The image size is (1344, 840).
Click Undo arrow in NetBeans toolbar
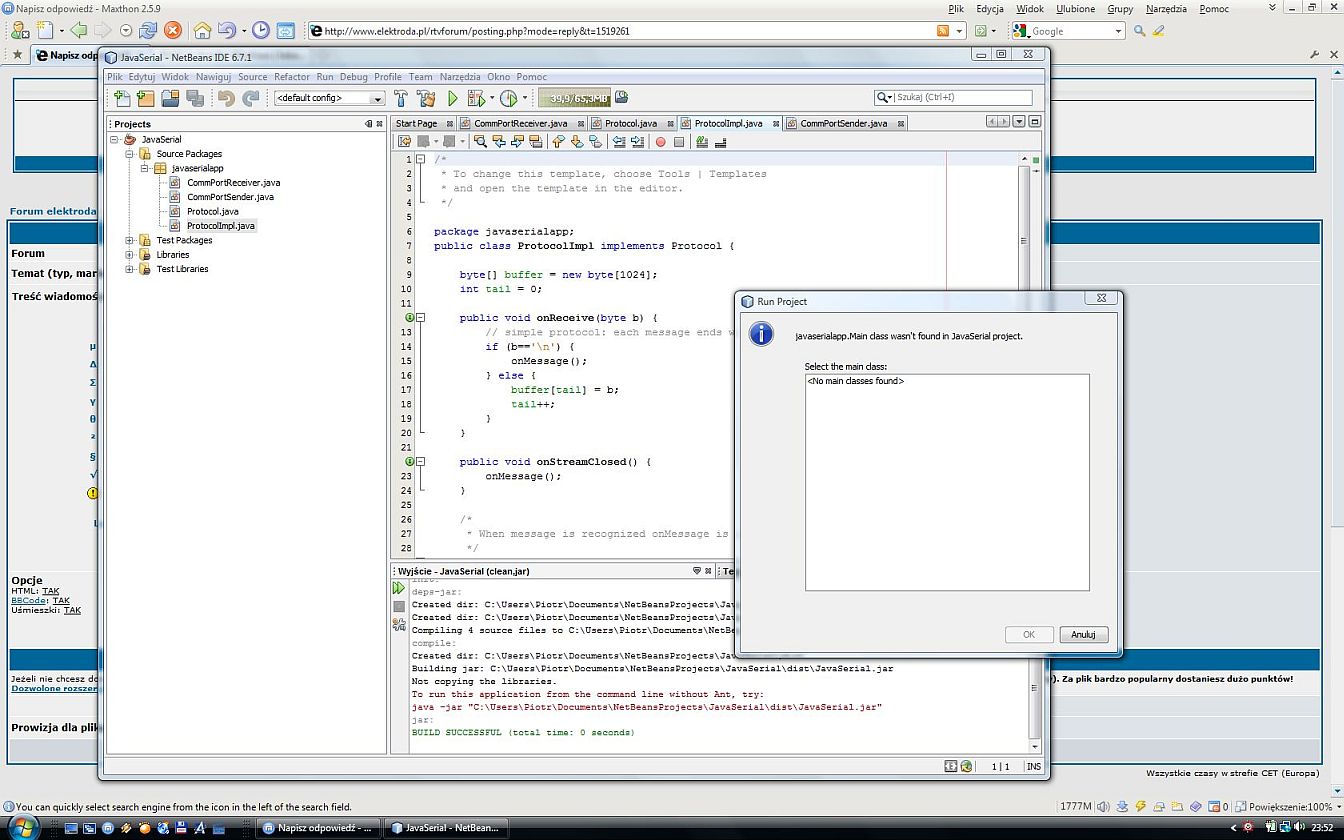click(226, 98)
